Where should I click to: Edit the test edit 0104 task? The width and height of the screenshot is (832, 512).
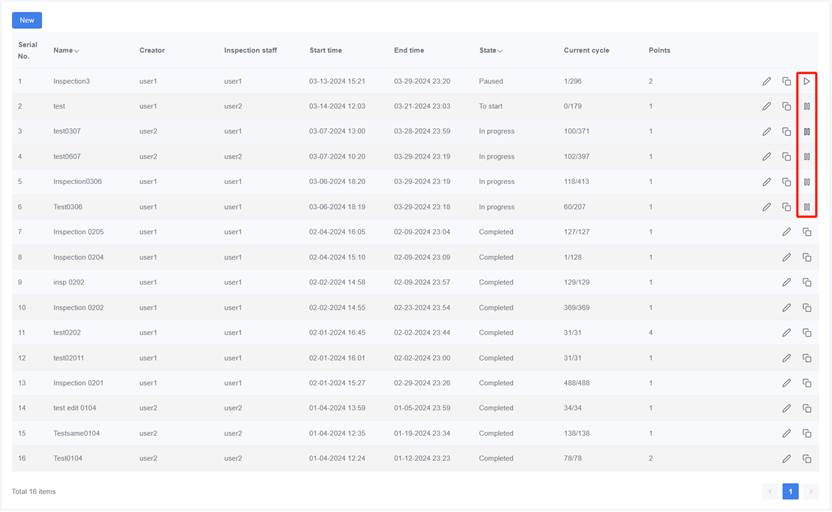[x=786, y=408]
